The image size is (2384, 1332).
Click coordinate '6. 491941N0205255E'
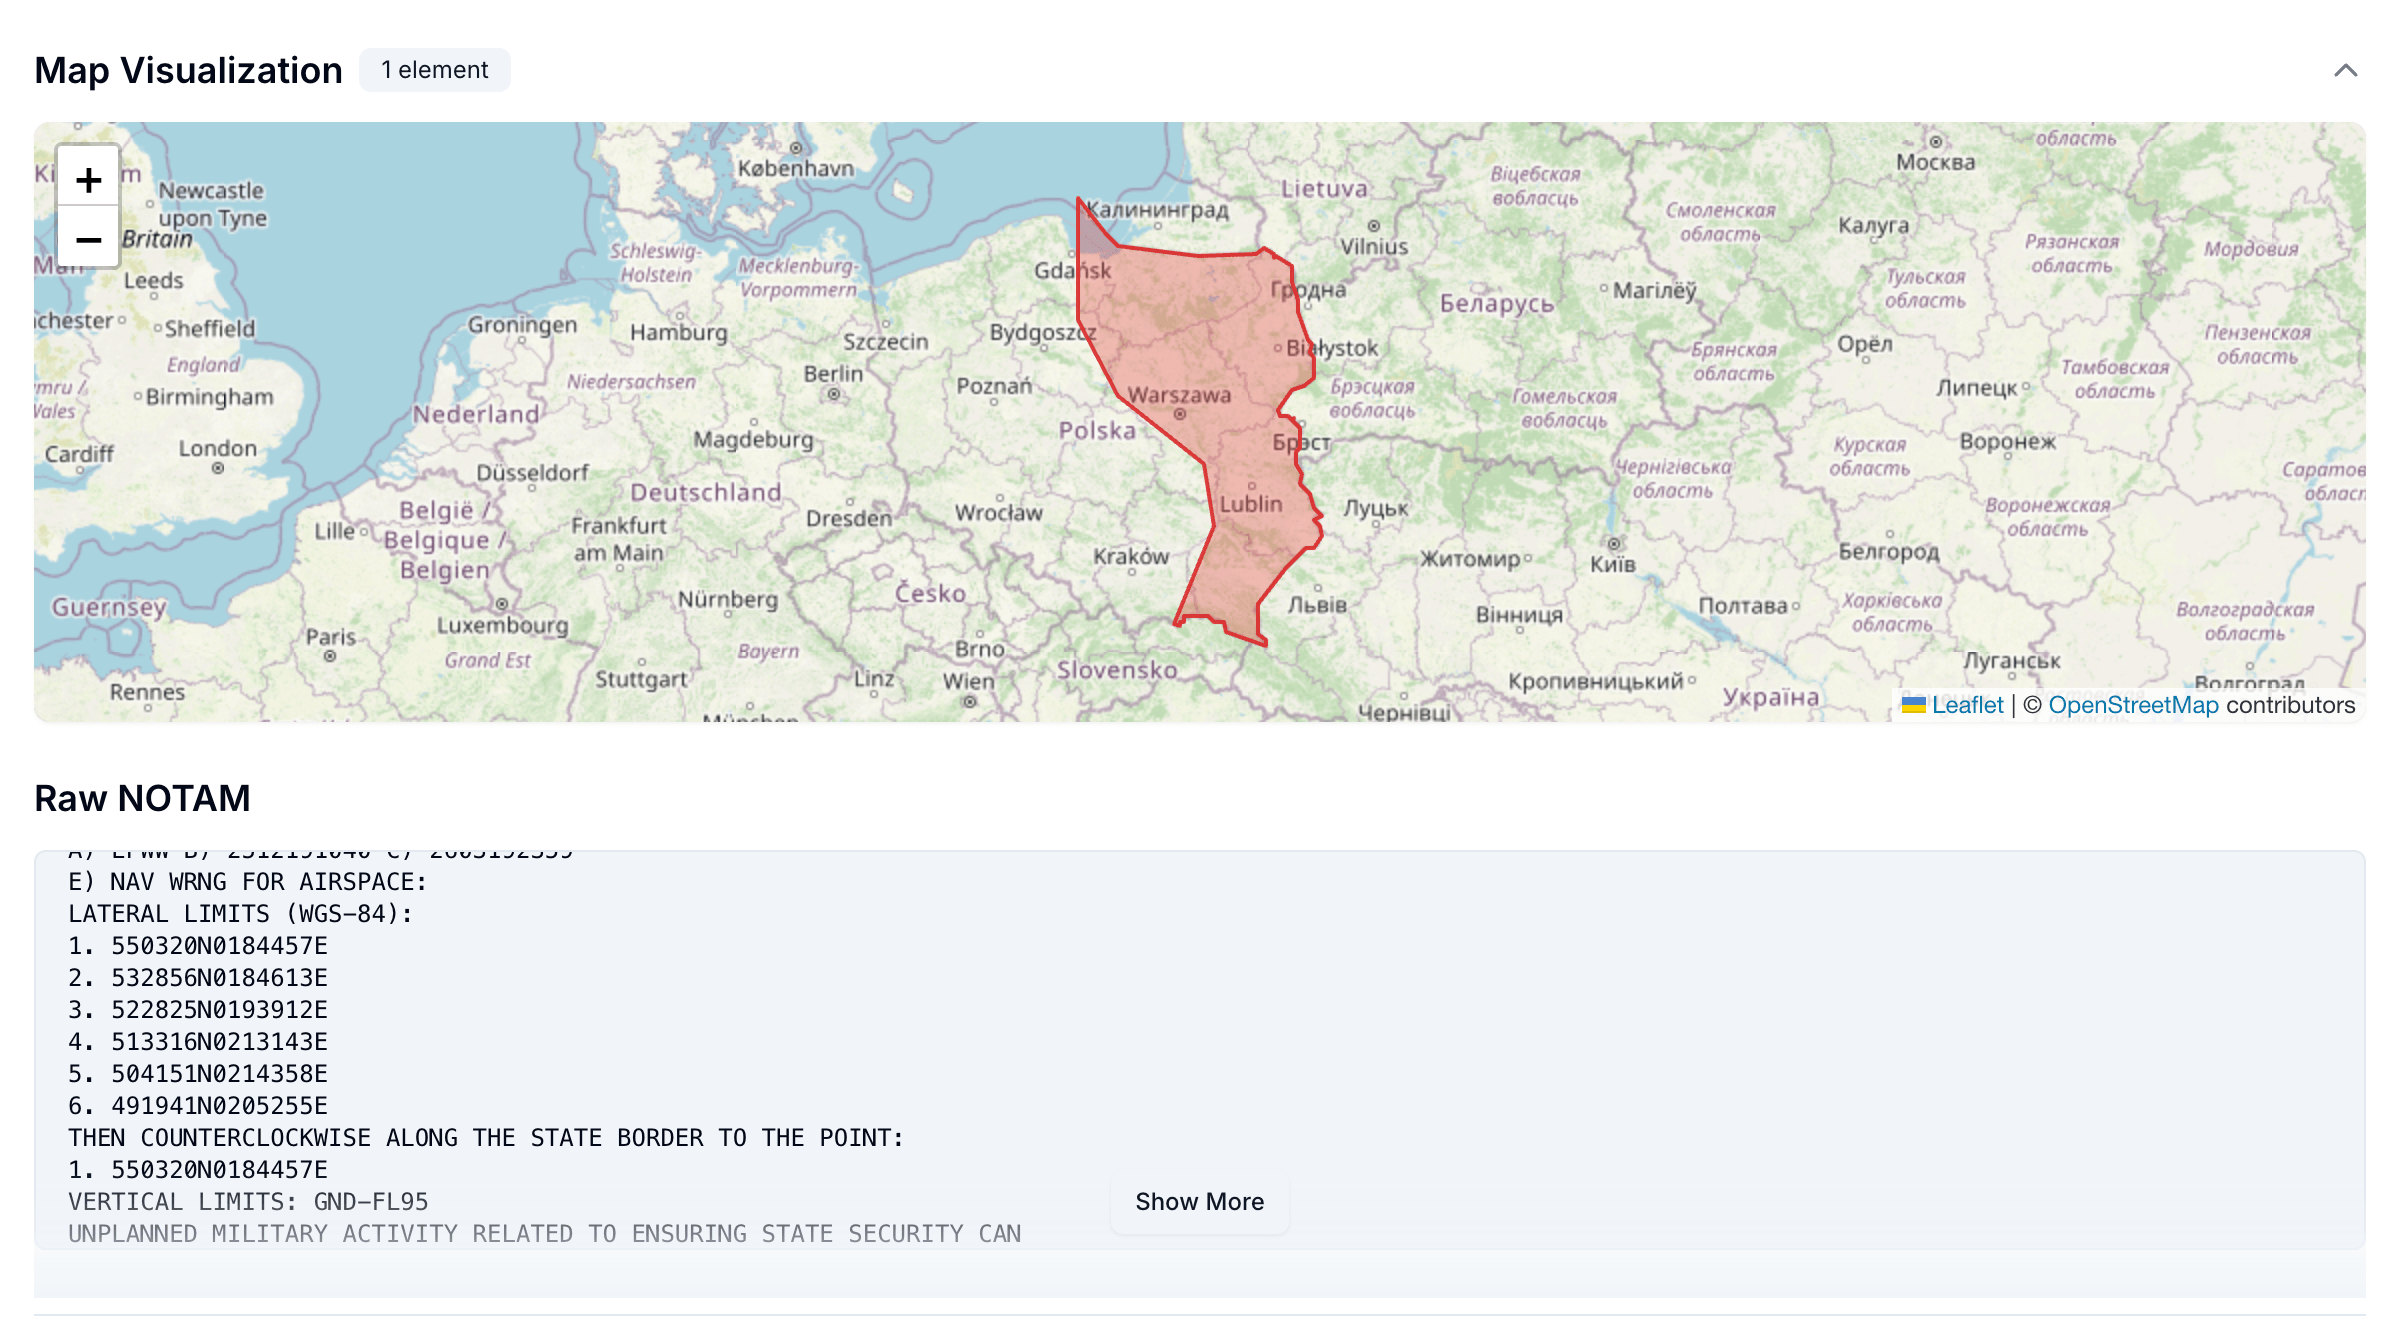pyautogui.click(x=198, y=1106)
